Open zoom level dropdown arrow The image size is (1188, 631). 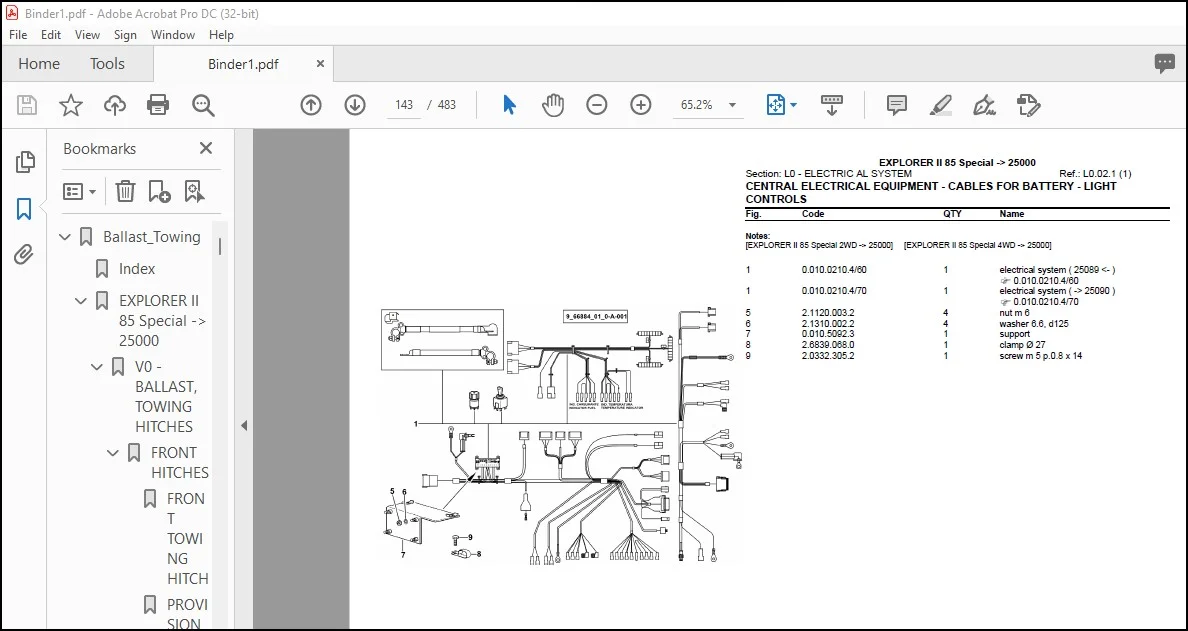pos(732,105)
